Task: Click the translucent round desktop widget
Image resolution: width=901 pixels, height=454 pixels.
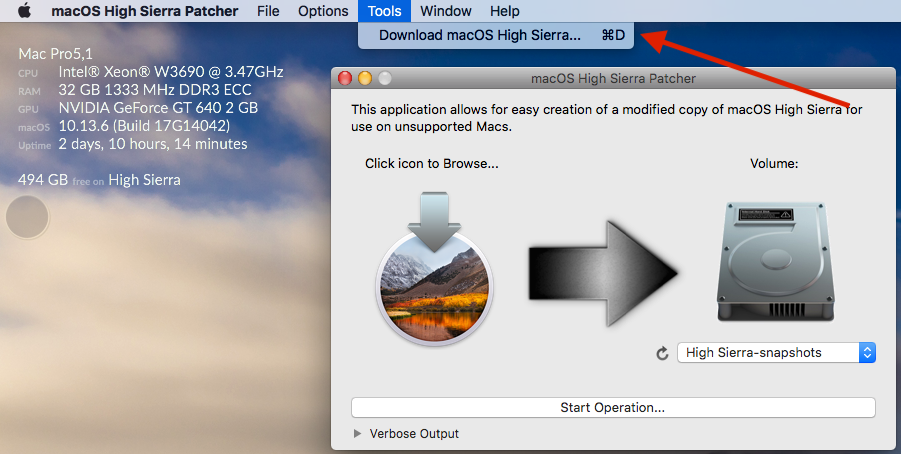Action: pos(27,217)
